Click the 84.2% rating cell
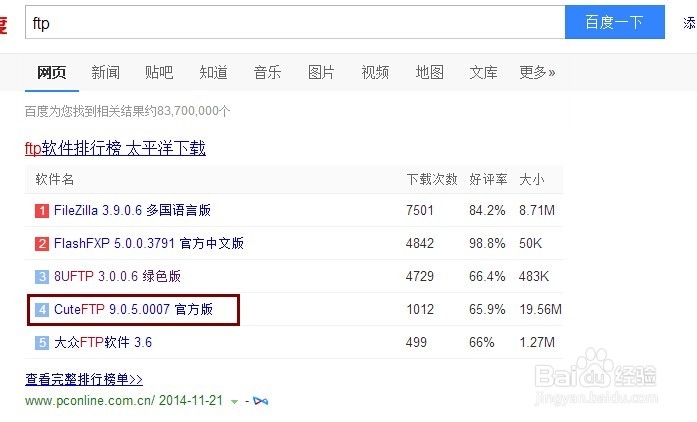 [x=487, y=210]
